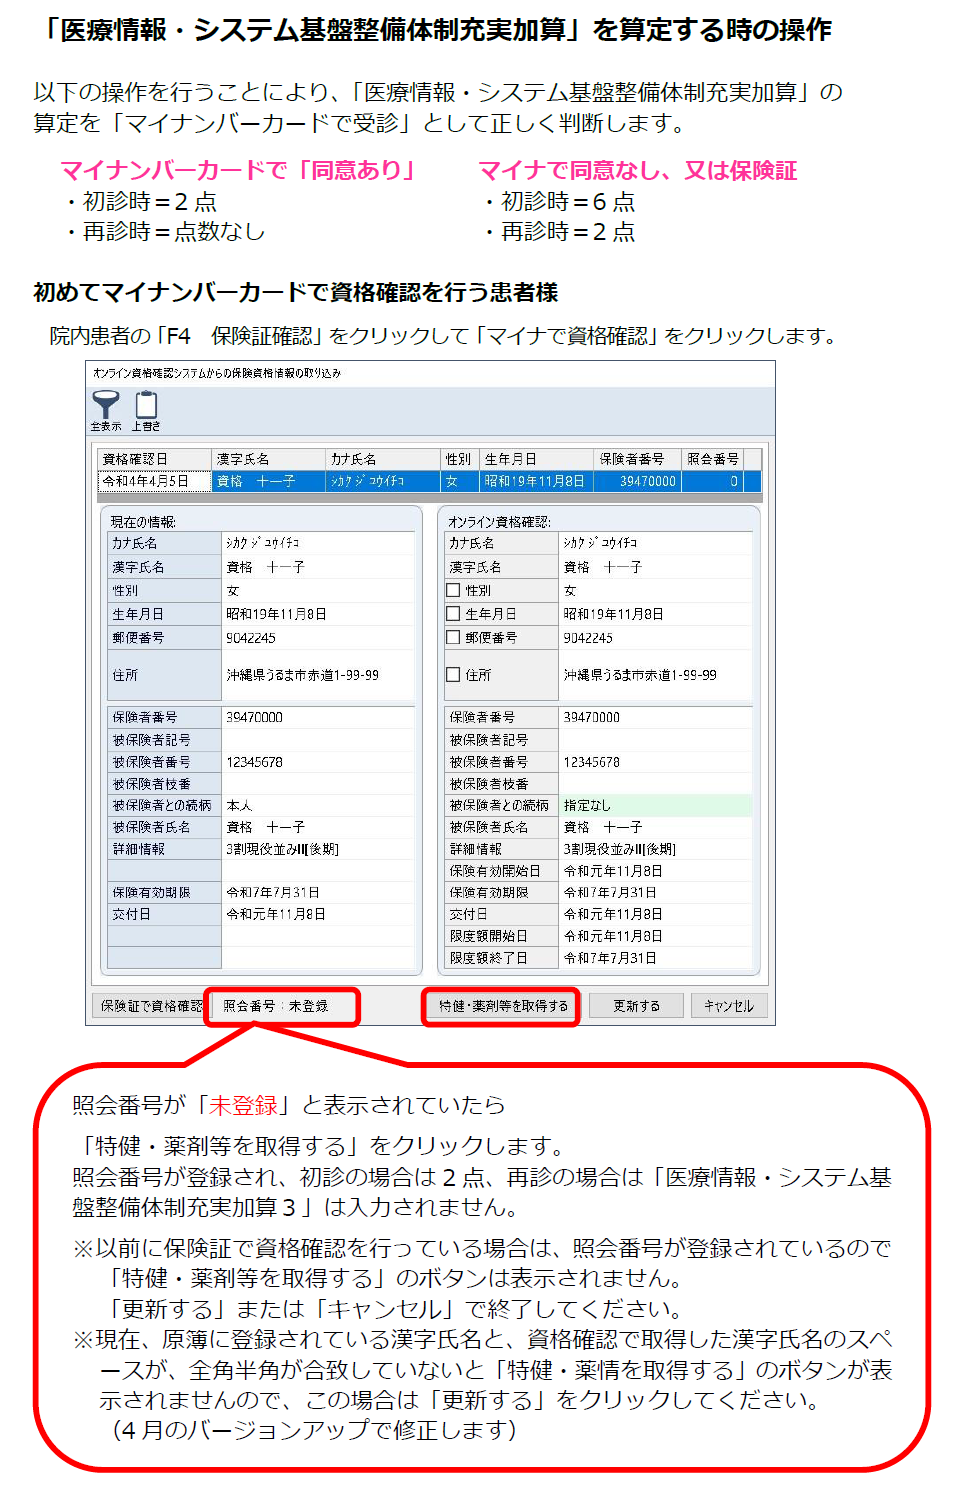968x1508 pixels.
Task: Sort by the 保険者番号 column header
Action: click(x=637, y=459)
